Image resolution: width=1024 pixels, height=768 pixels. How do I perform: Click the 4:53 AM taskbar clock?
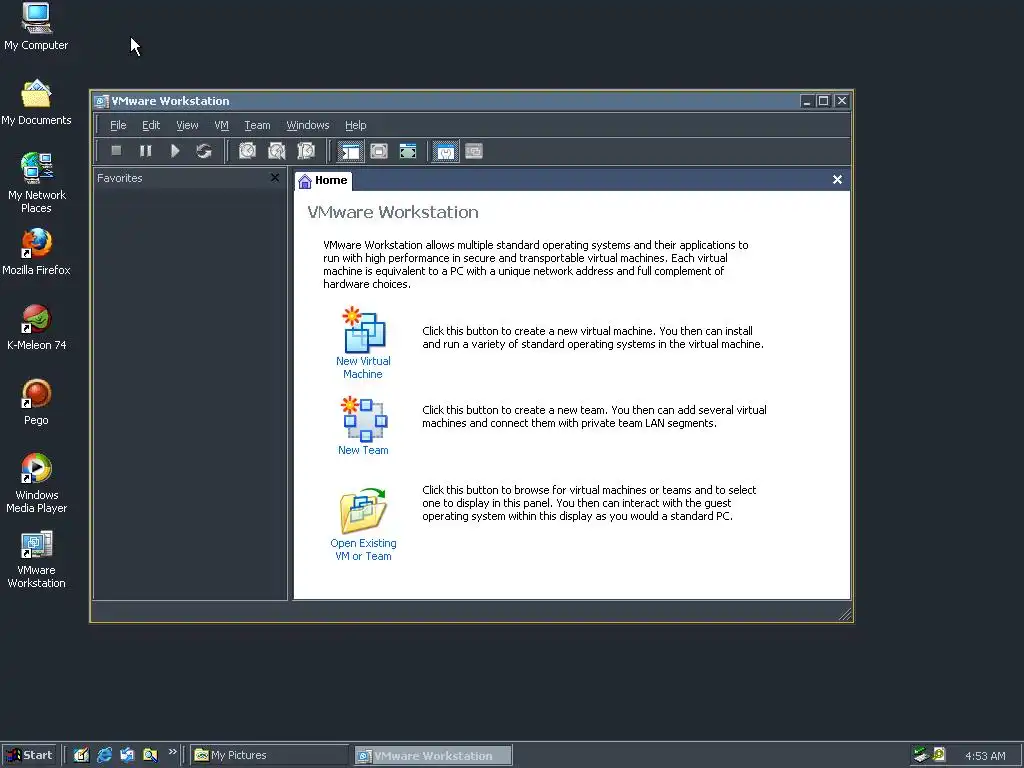[x=985, y=756]
